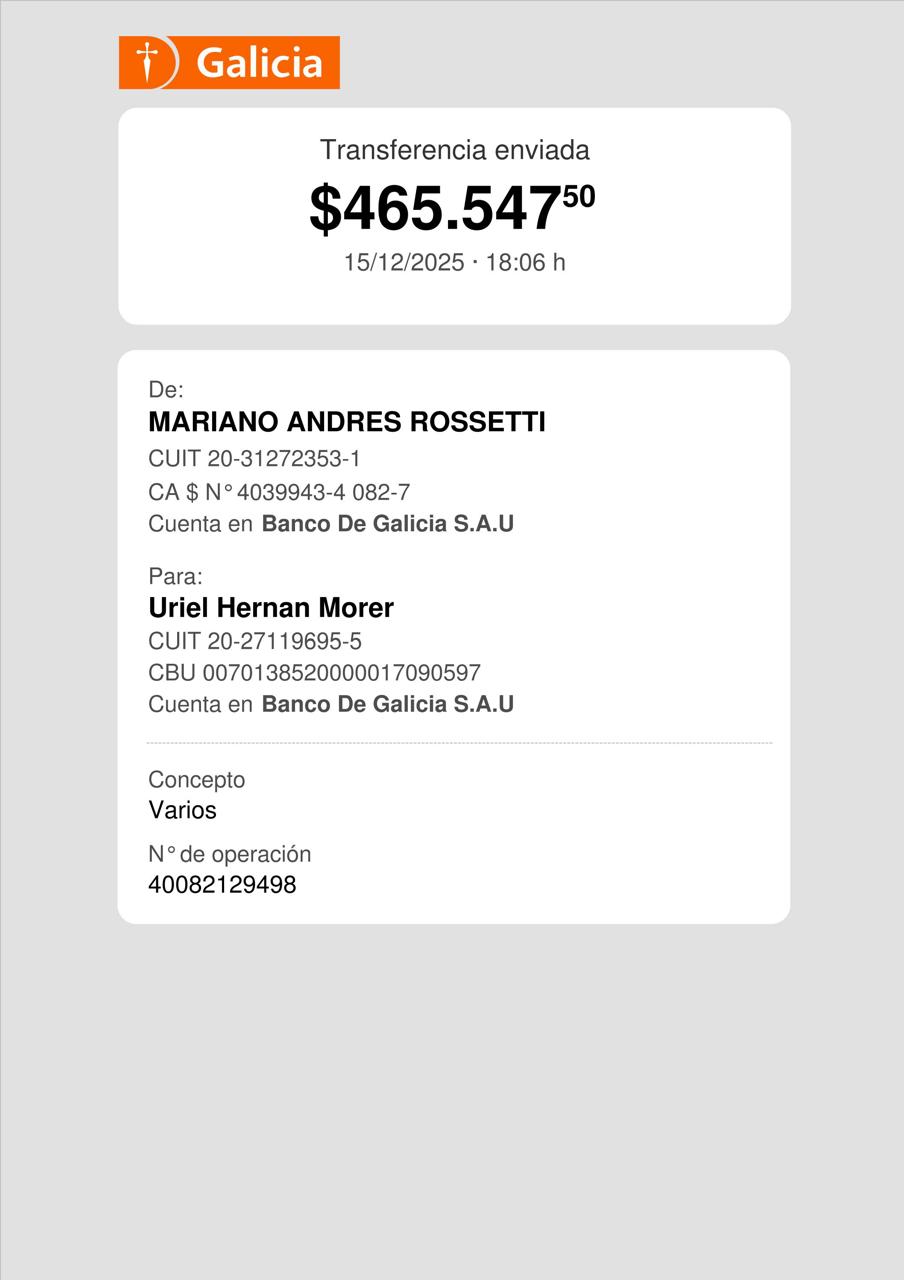This screenshot has height=1280, width=904.
Task: Click the recipient CUIT 20-27119695-5
Action: pos(255,641)
